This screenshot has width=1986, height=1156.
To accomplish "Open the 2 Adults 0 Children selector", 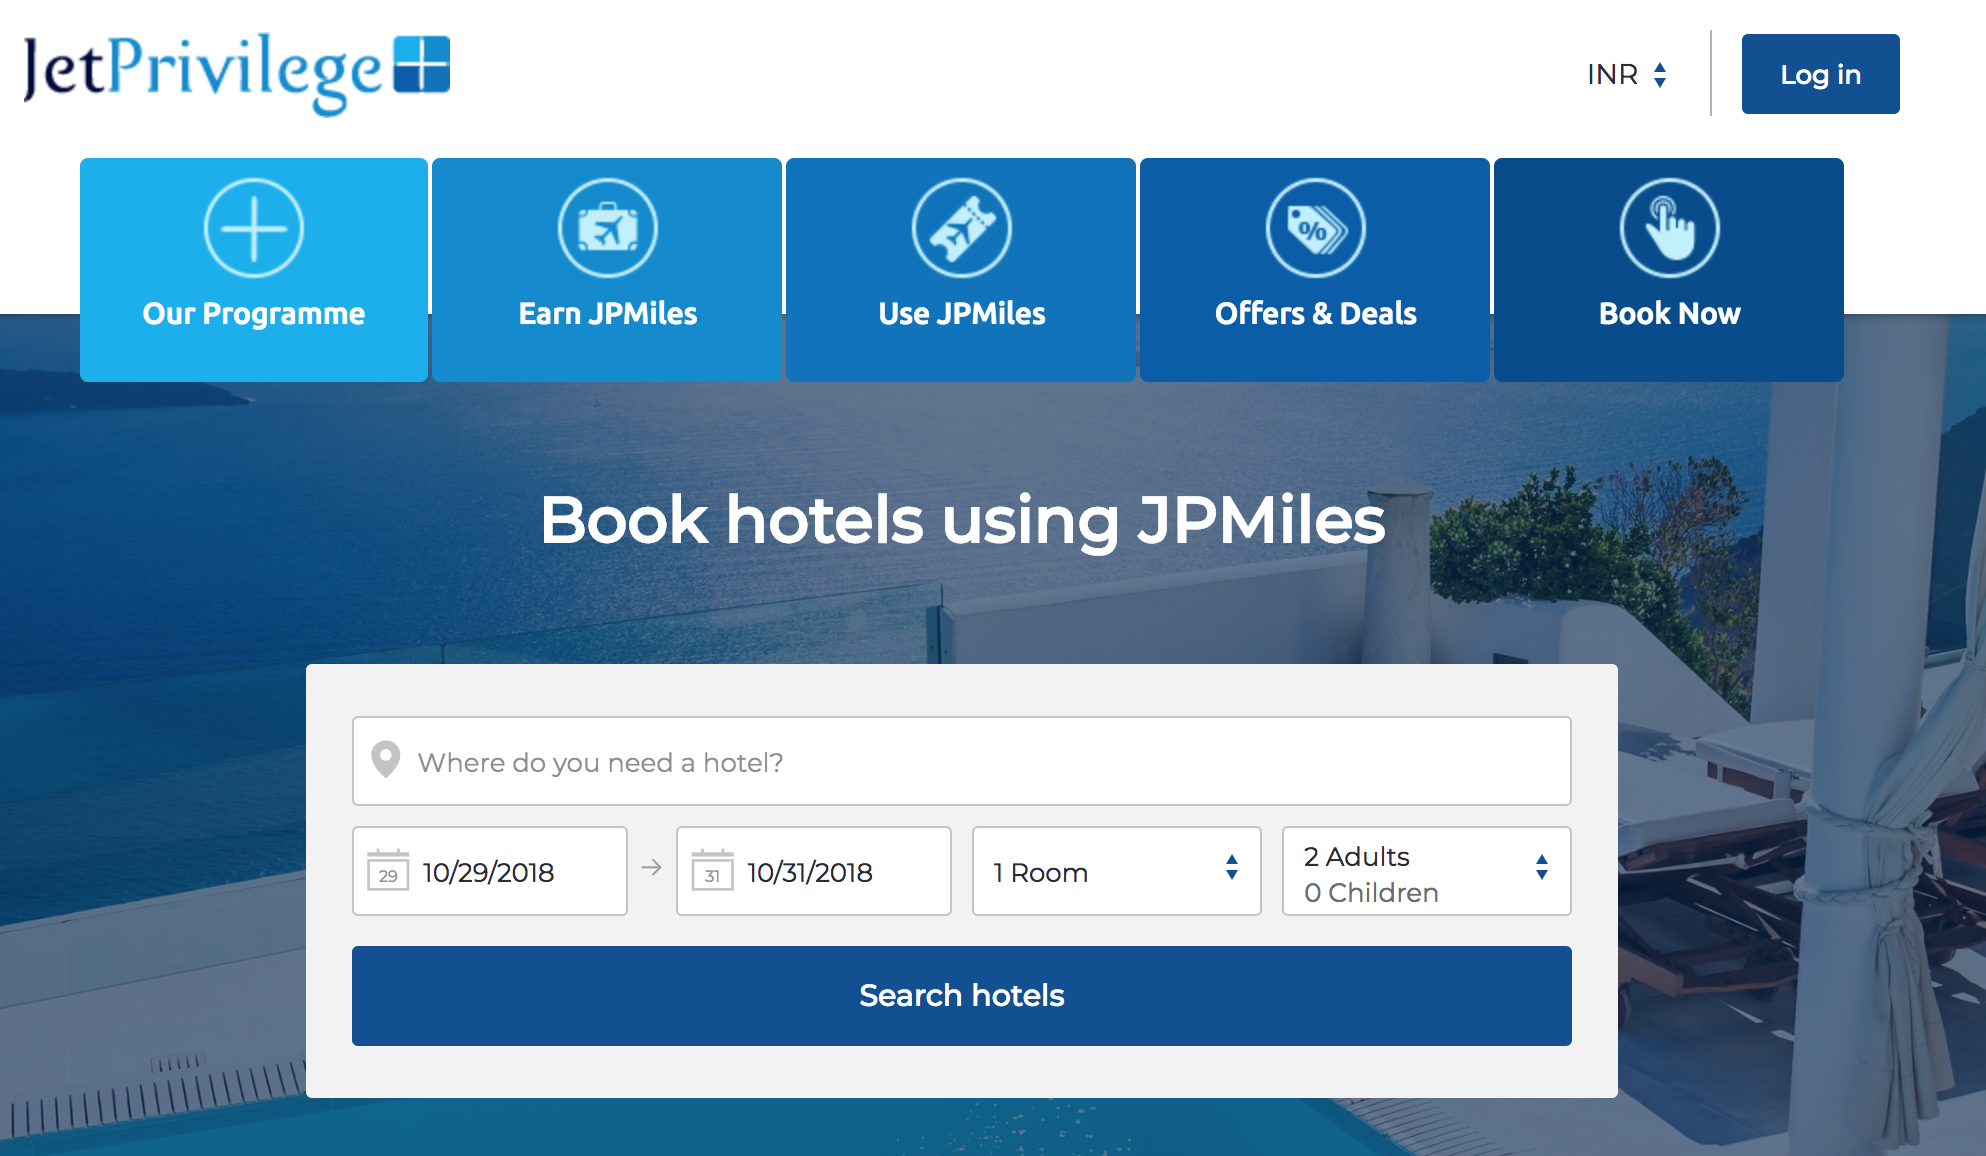I will 1426,871.
